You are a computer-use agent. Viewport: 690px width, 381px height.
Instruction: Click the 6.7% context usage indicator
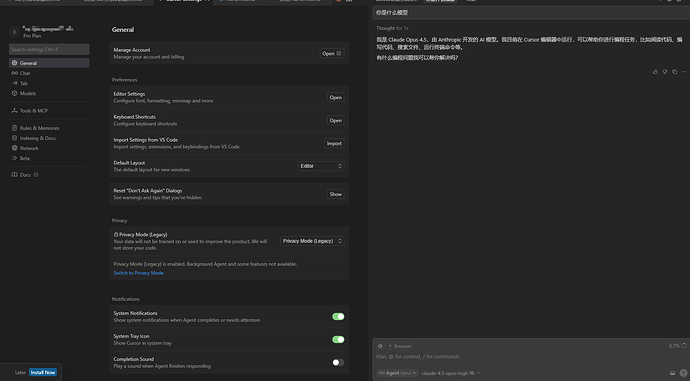[677, 346]
